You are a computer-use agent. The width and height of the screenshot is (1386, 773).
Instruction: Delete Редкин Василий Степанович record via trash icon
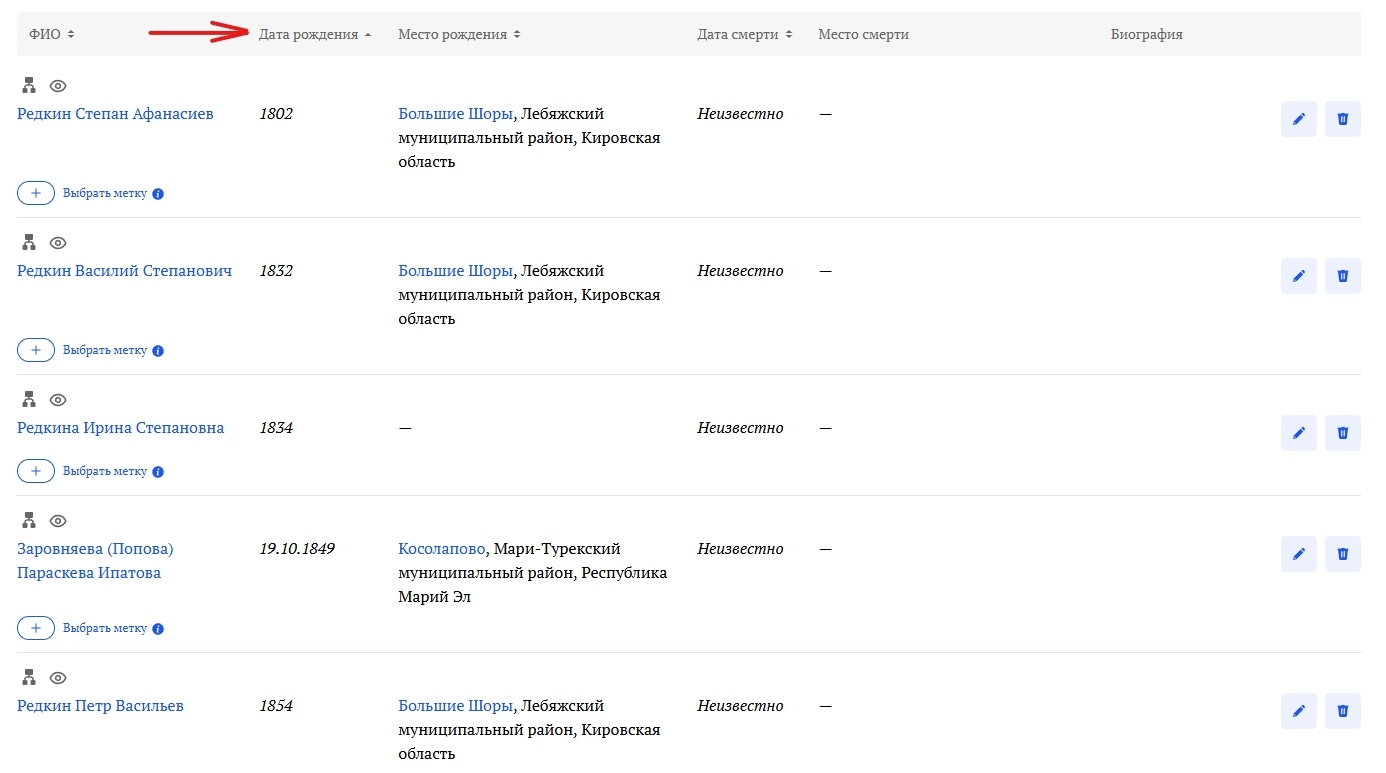(x=1342, y=276)
